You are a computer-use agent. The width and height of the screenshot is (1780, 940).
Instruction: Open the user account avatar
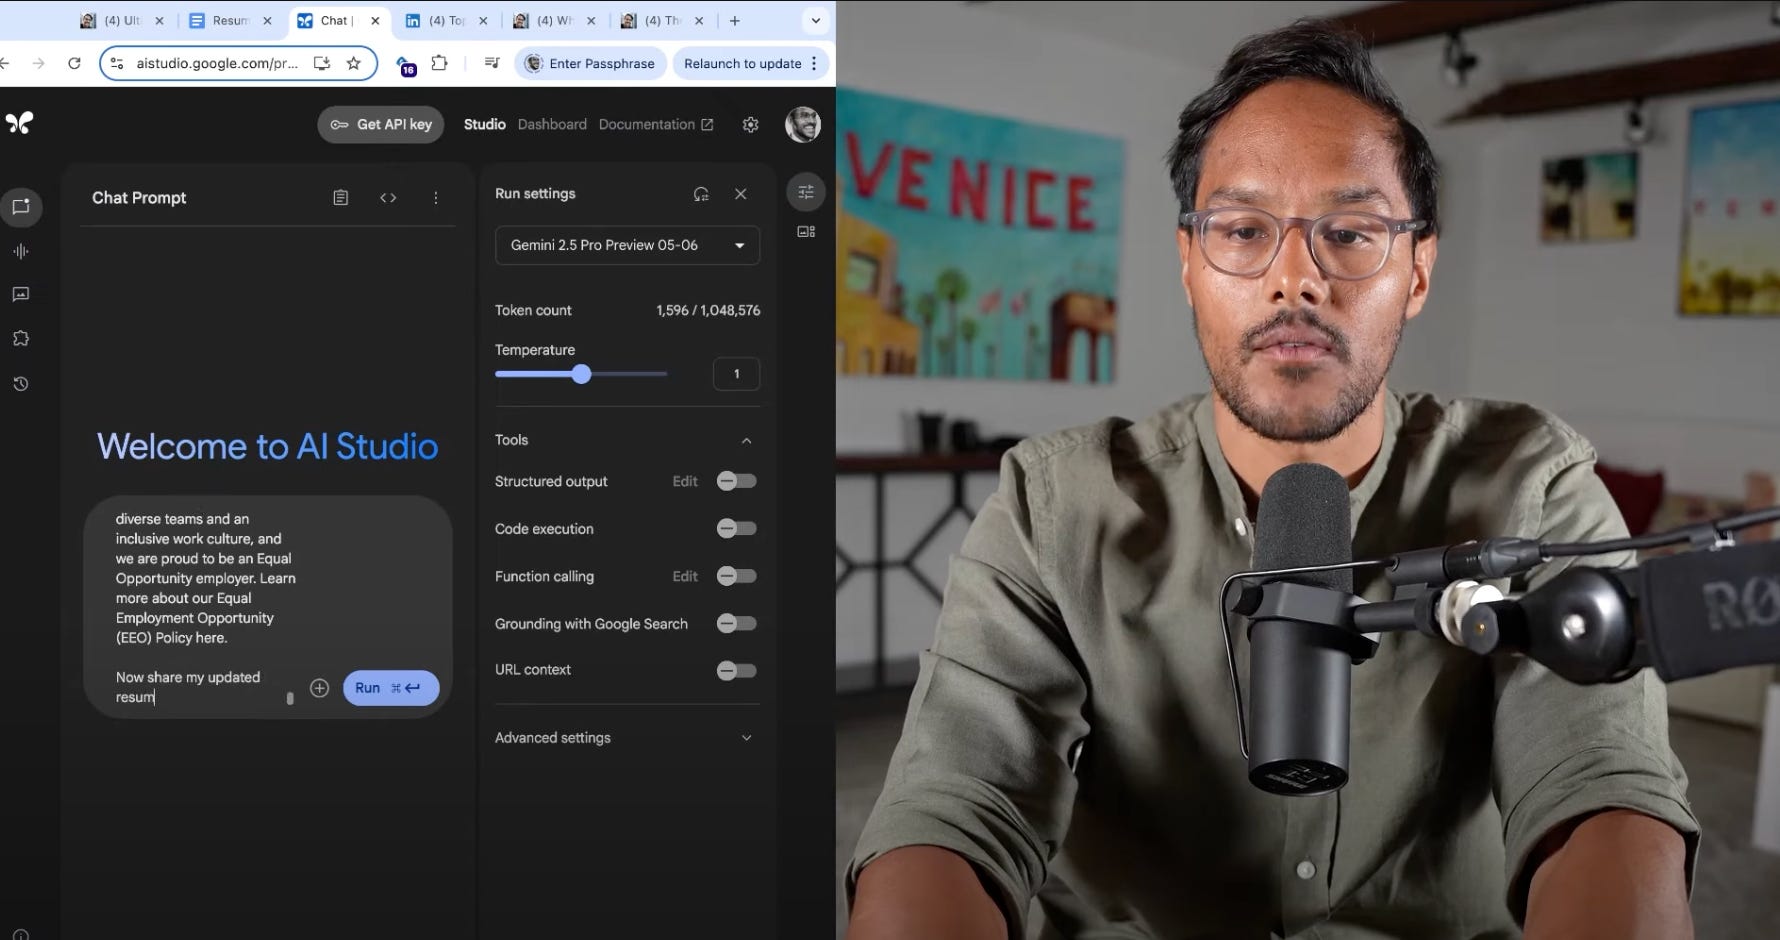point(803,124)
